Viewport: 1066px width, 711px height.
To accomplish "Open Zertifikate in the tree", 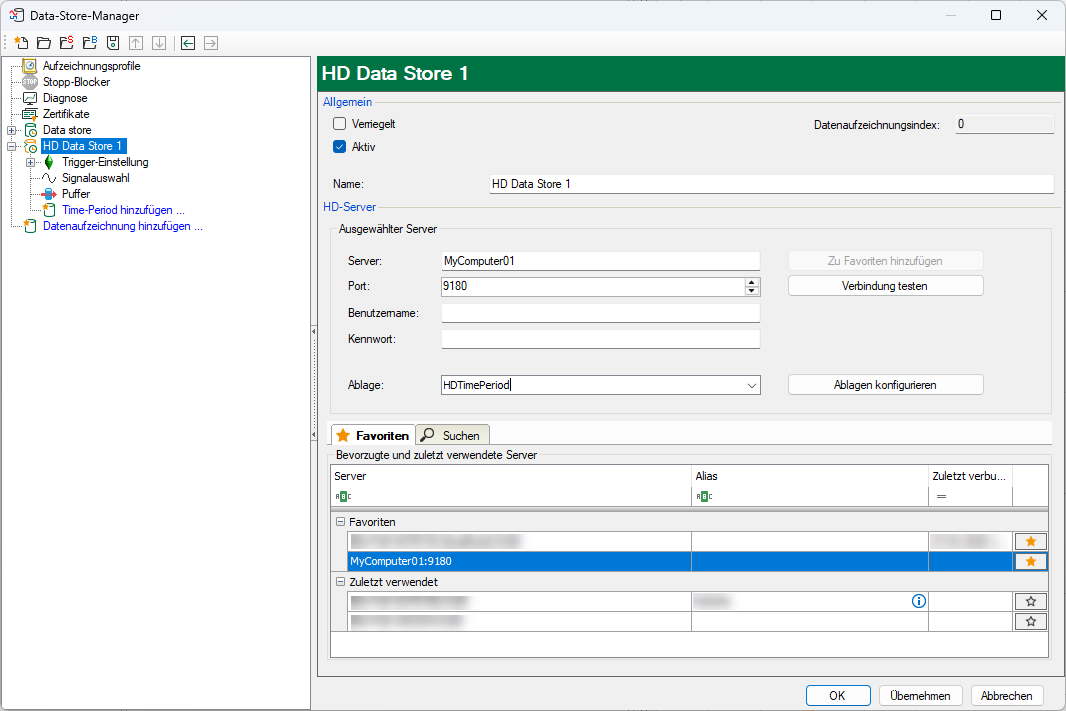I will 66,114.
